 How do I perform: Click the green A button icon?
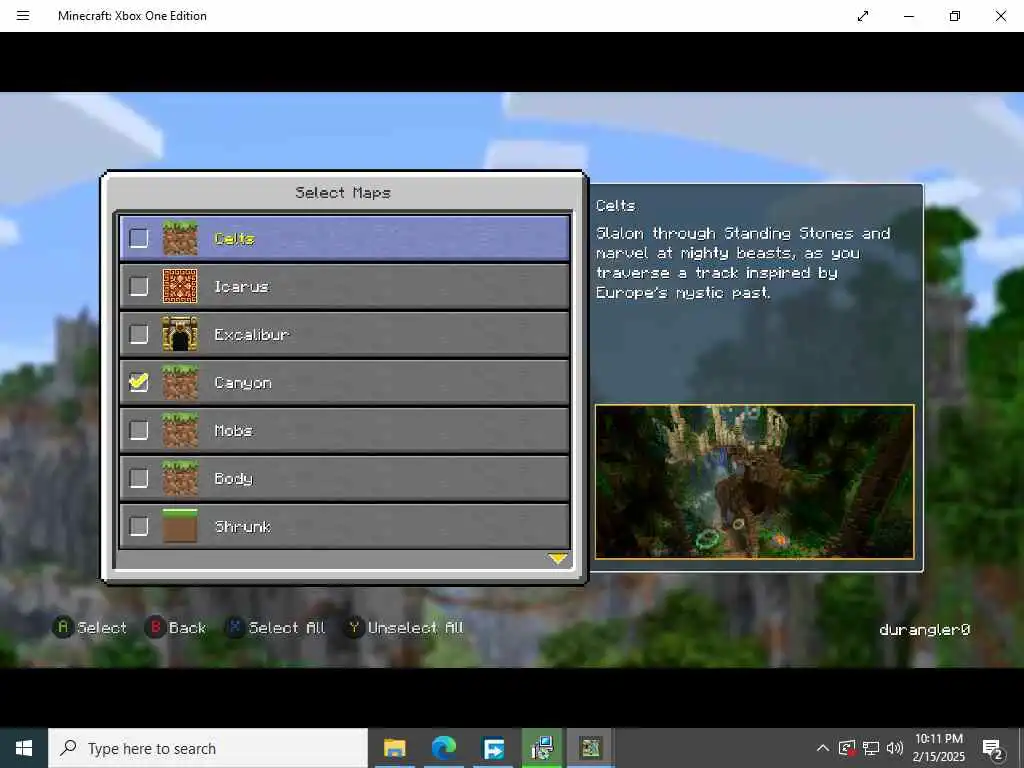[63, 628]
